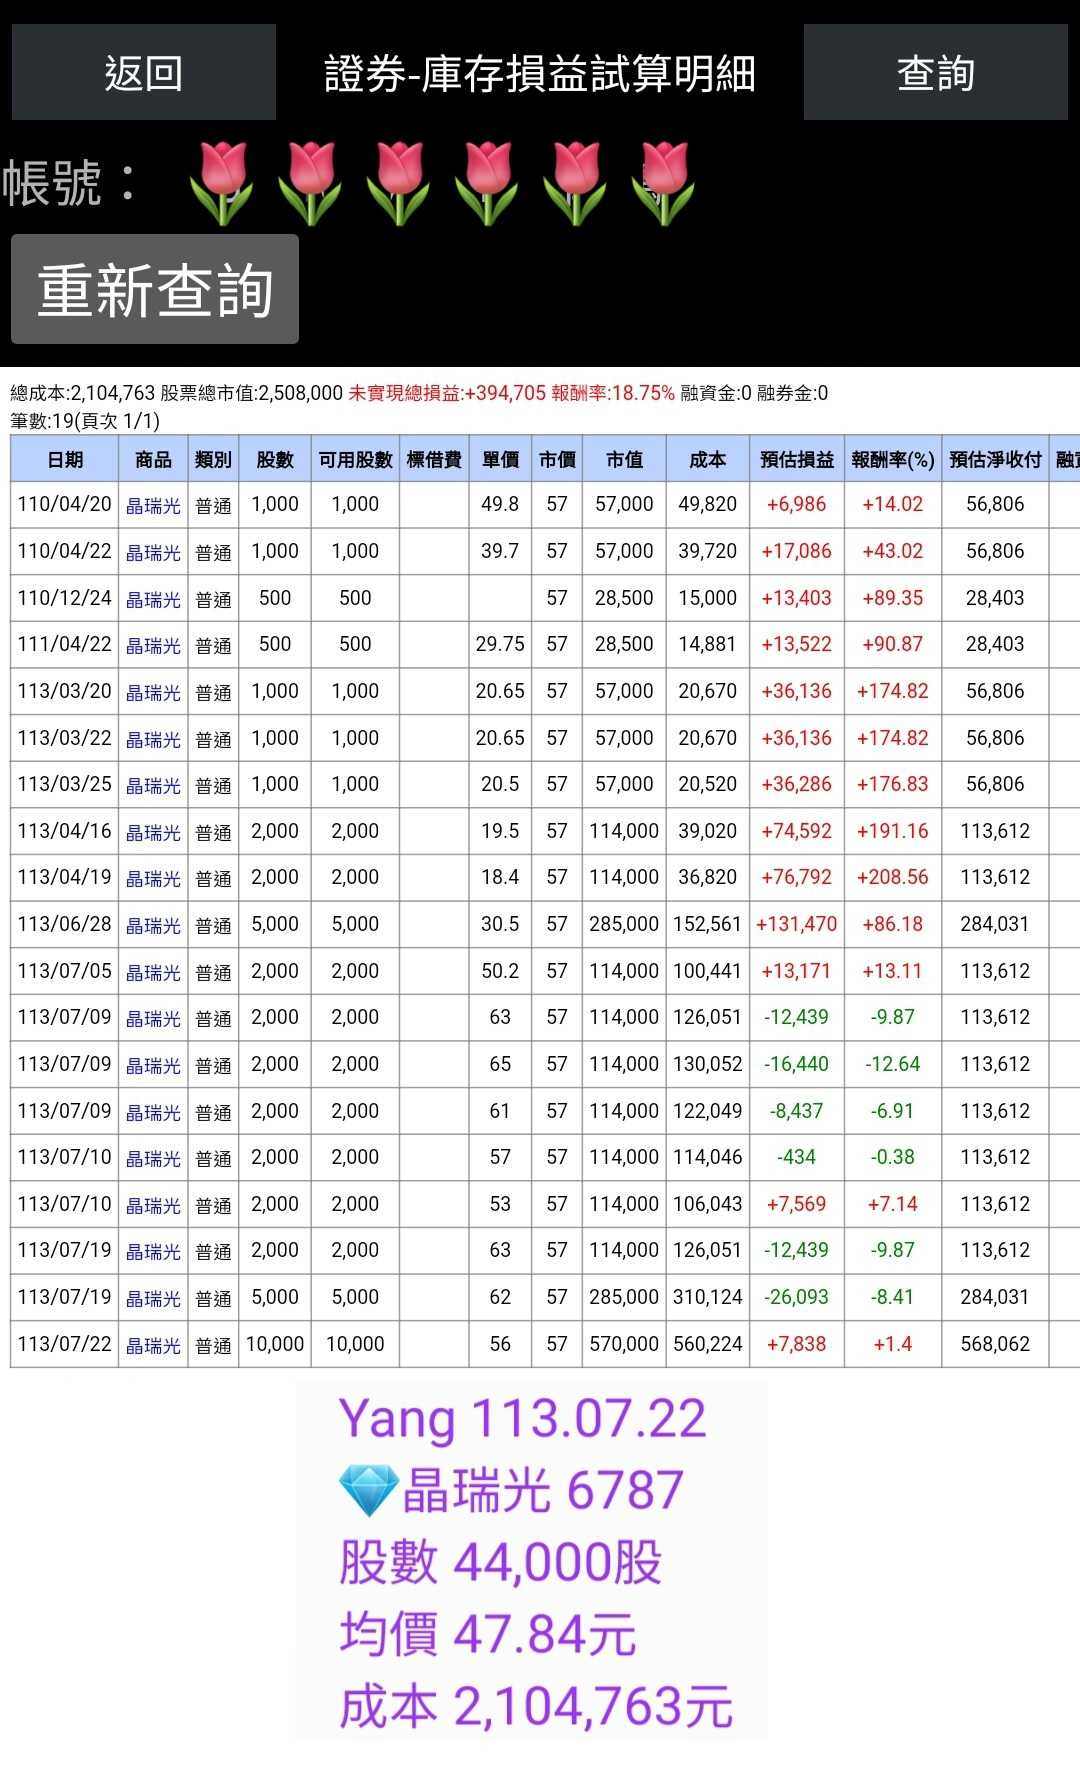Click the 報酬率(%) column header
The image size is (1080, 1782).
coord(892,459)
